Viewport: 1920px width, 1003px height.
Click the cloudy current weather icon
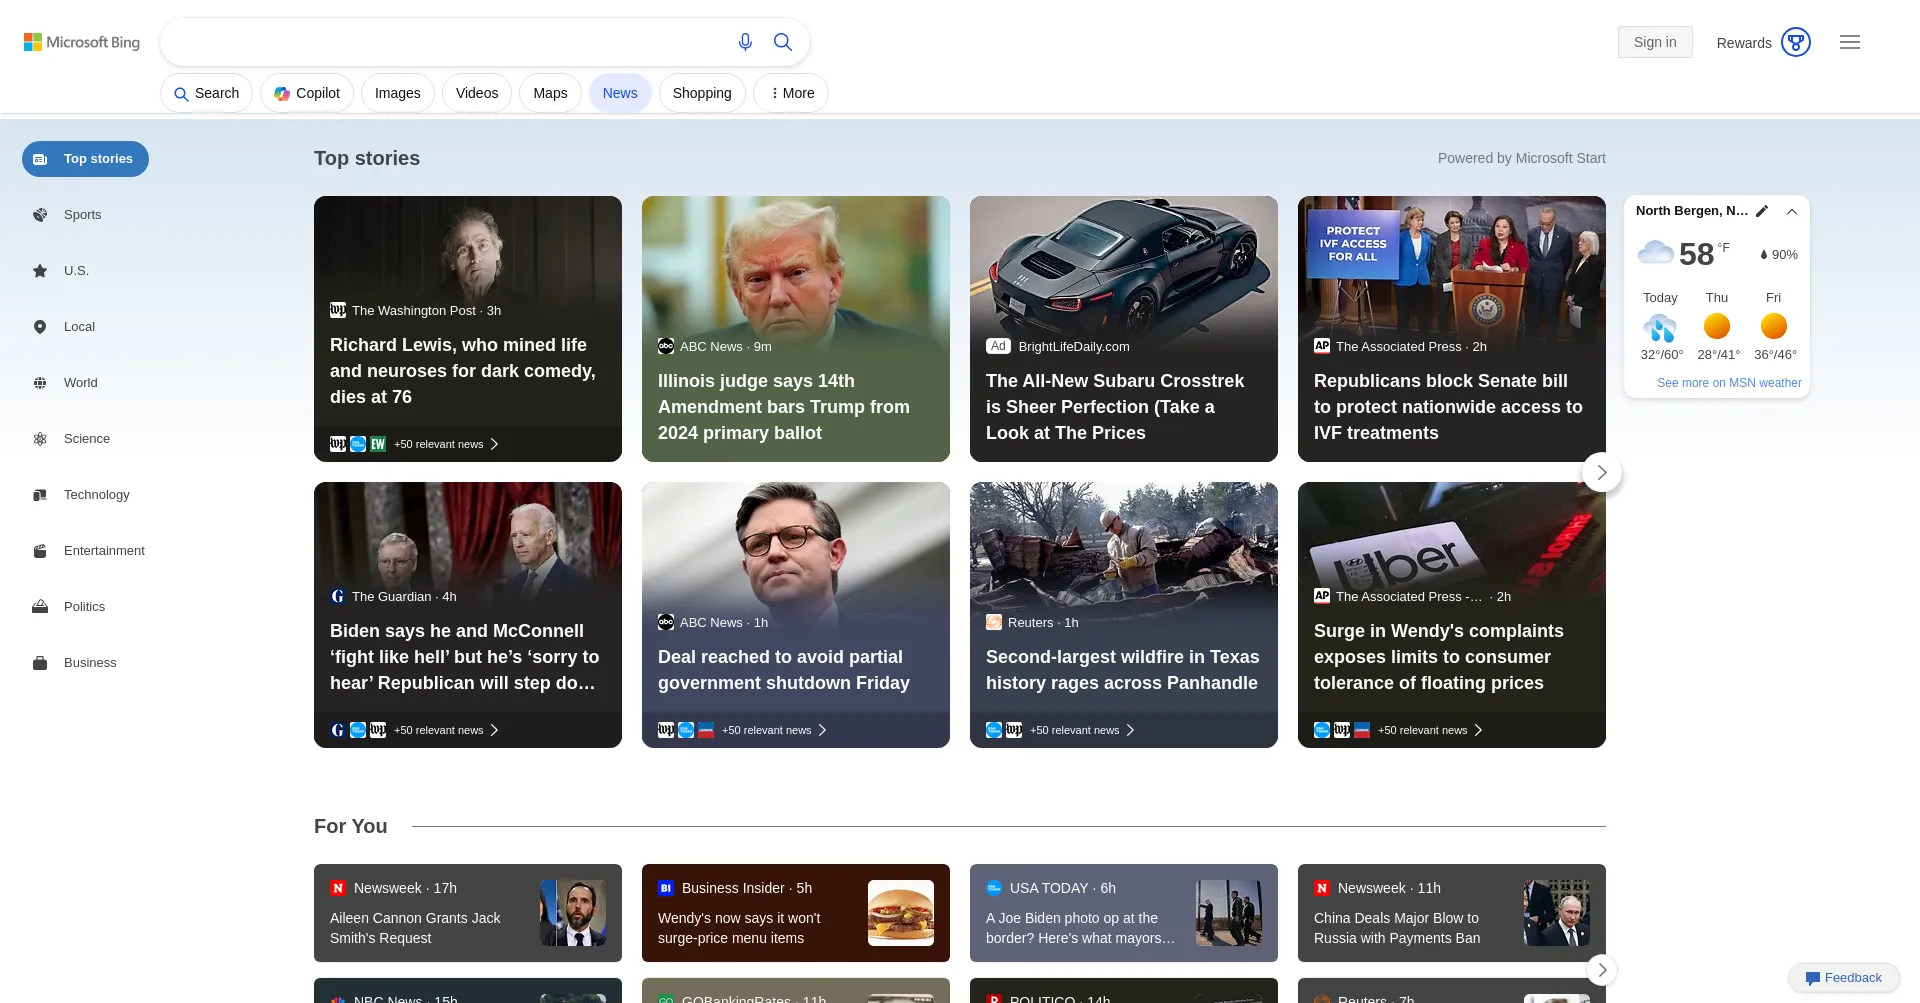click(1655, 252)
